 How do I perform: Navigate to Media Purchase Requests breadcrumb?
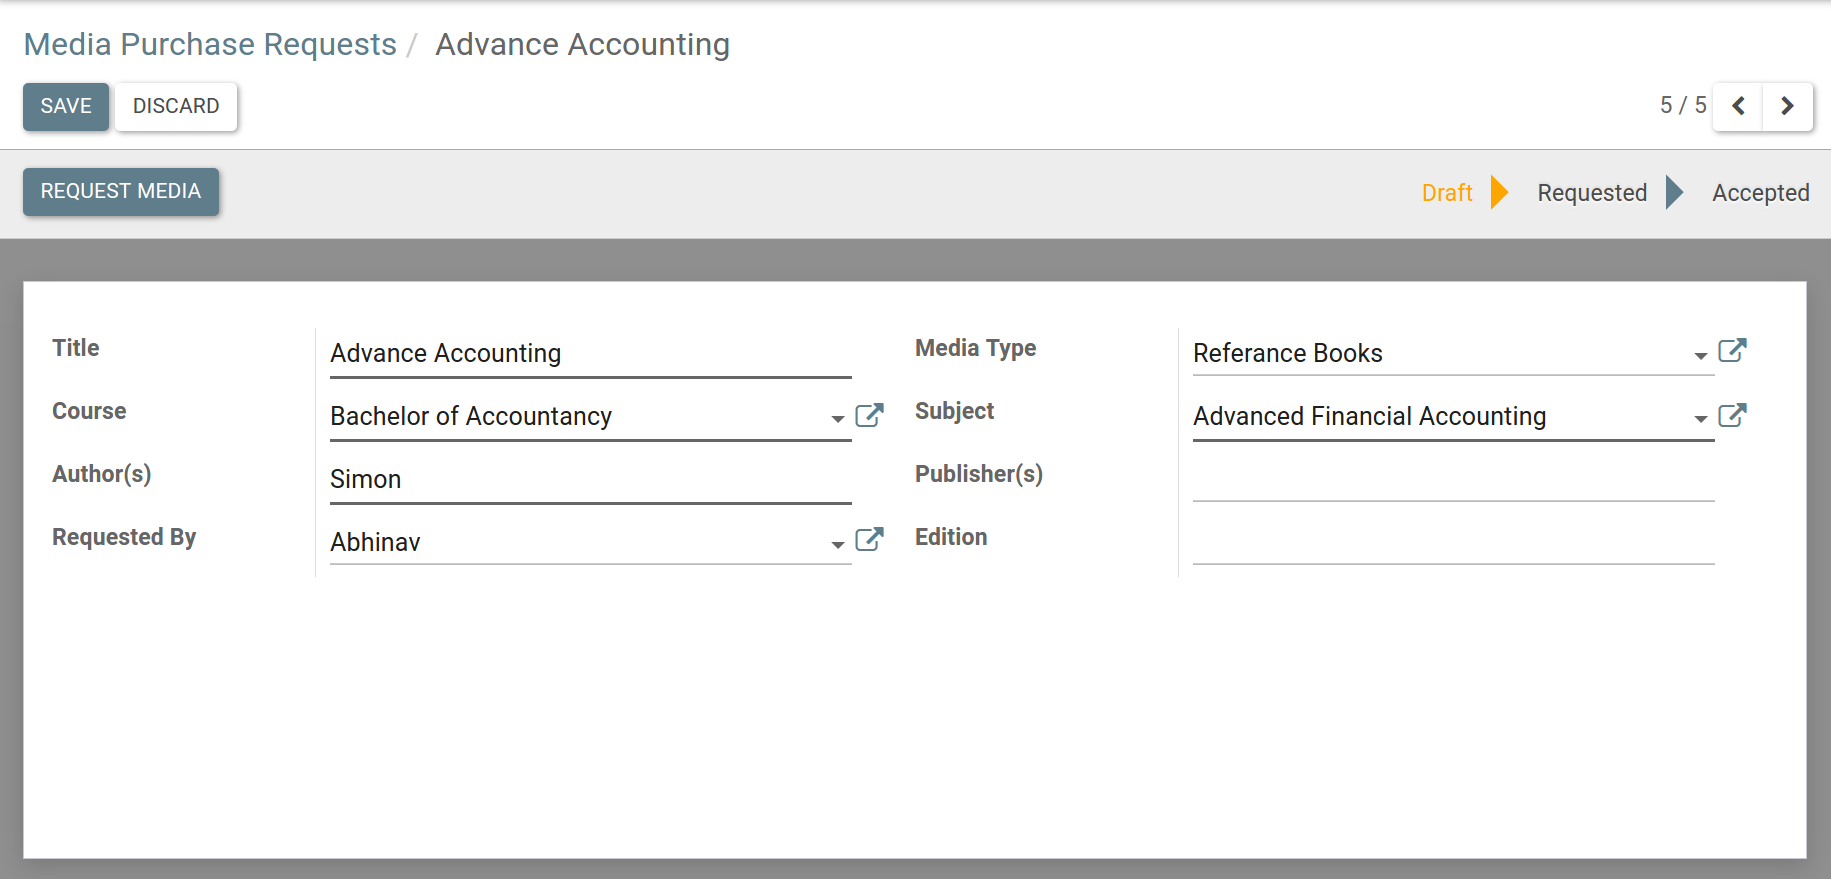click(210, 45)
